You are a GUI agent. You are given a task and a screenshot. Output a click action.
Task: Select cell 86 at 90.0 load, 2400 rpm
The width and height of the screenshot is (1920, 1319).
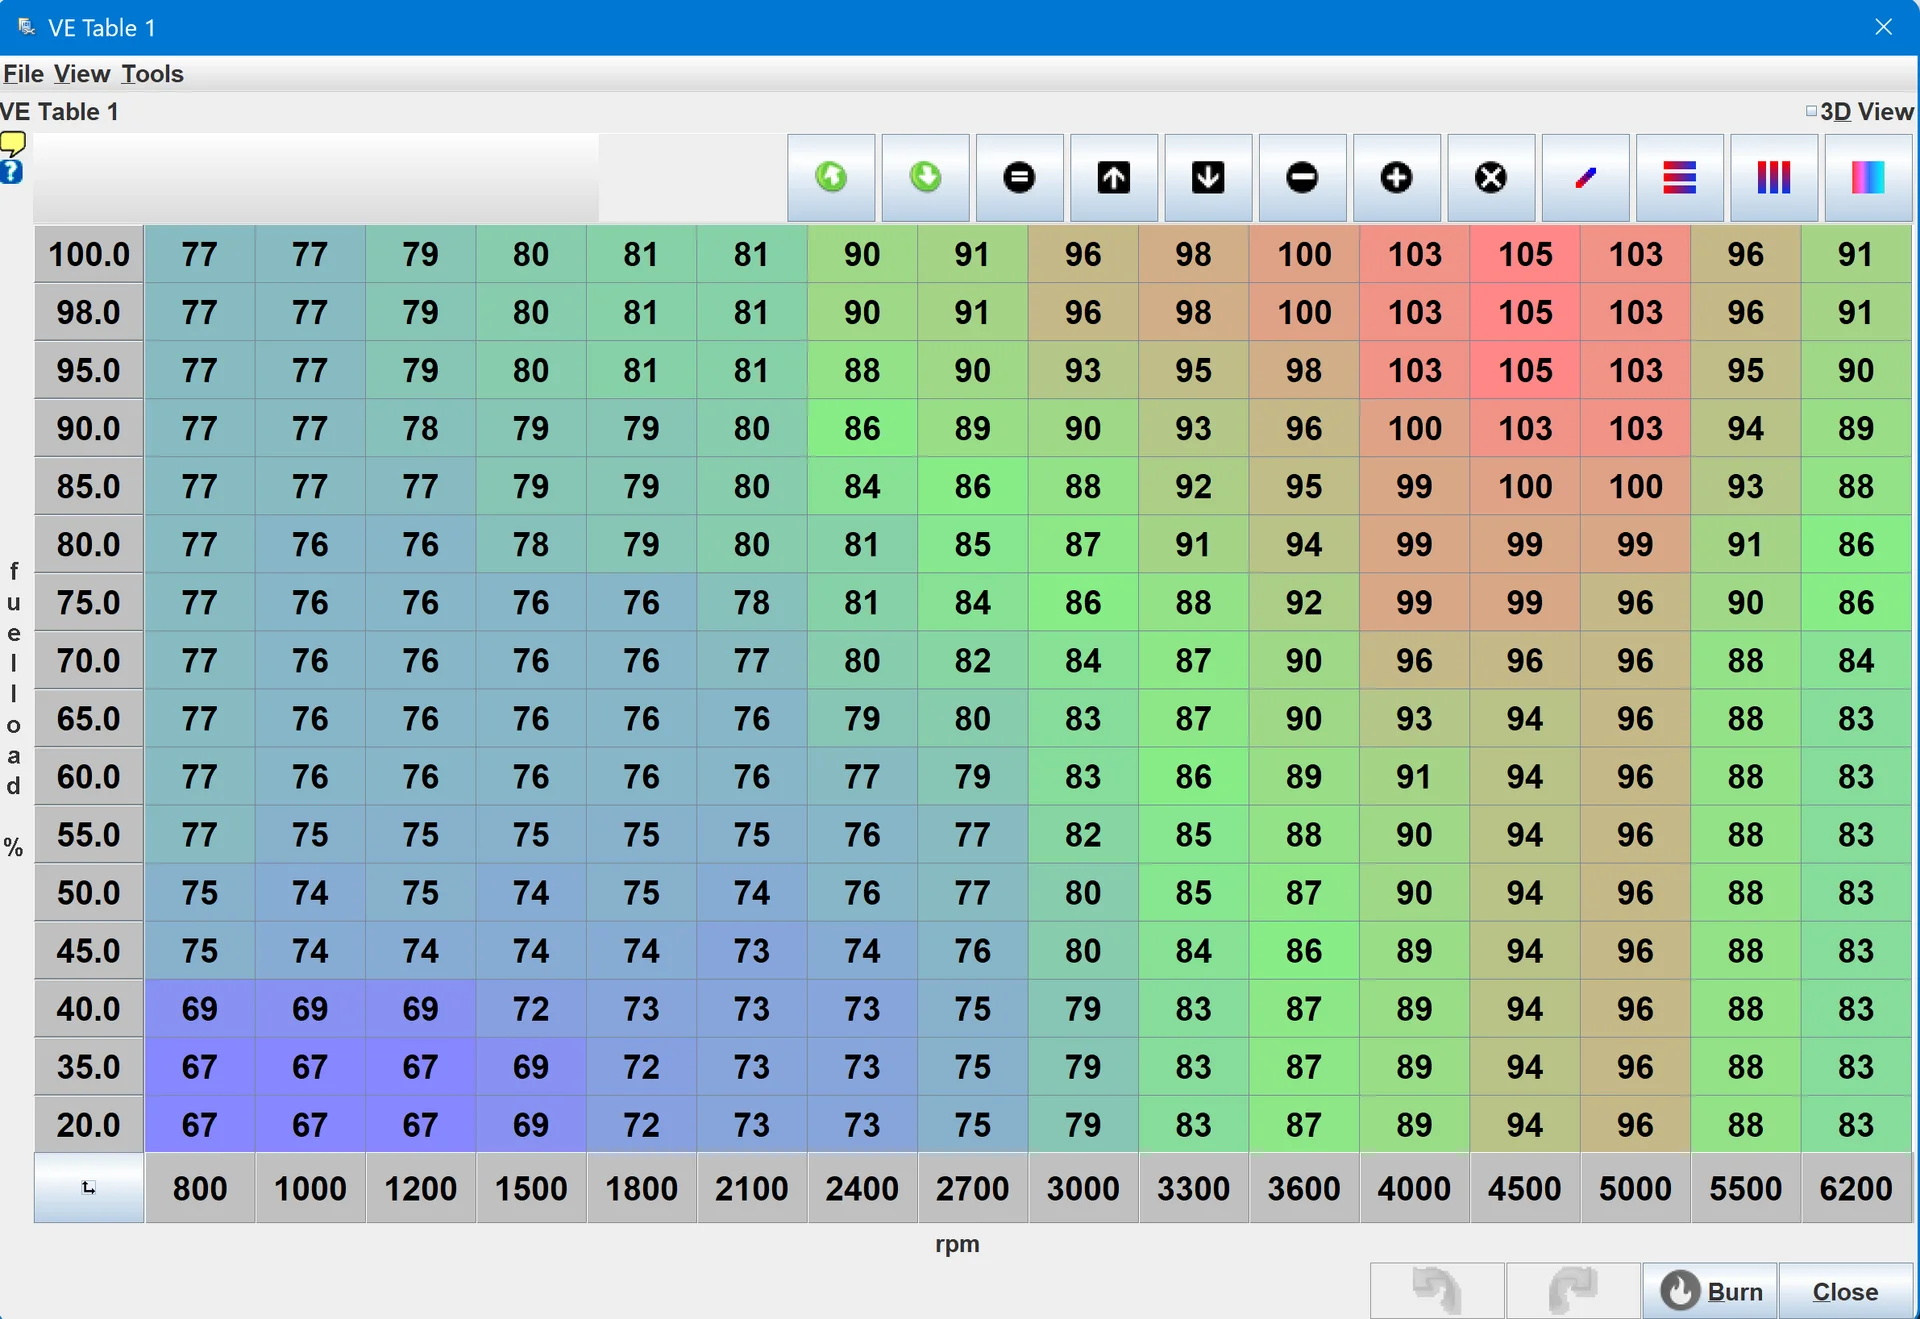862,428
